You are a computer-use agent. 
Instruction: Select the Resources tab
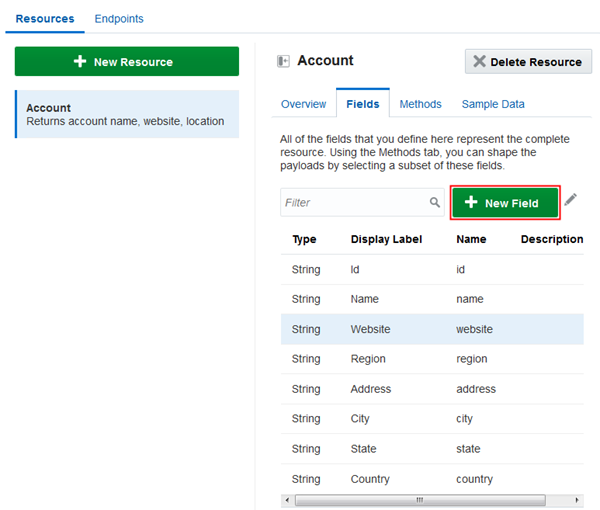pyautogui.click(x=45, y=19)
